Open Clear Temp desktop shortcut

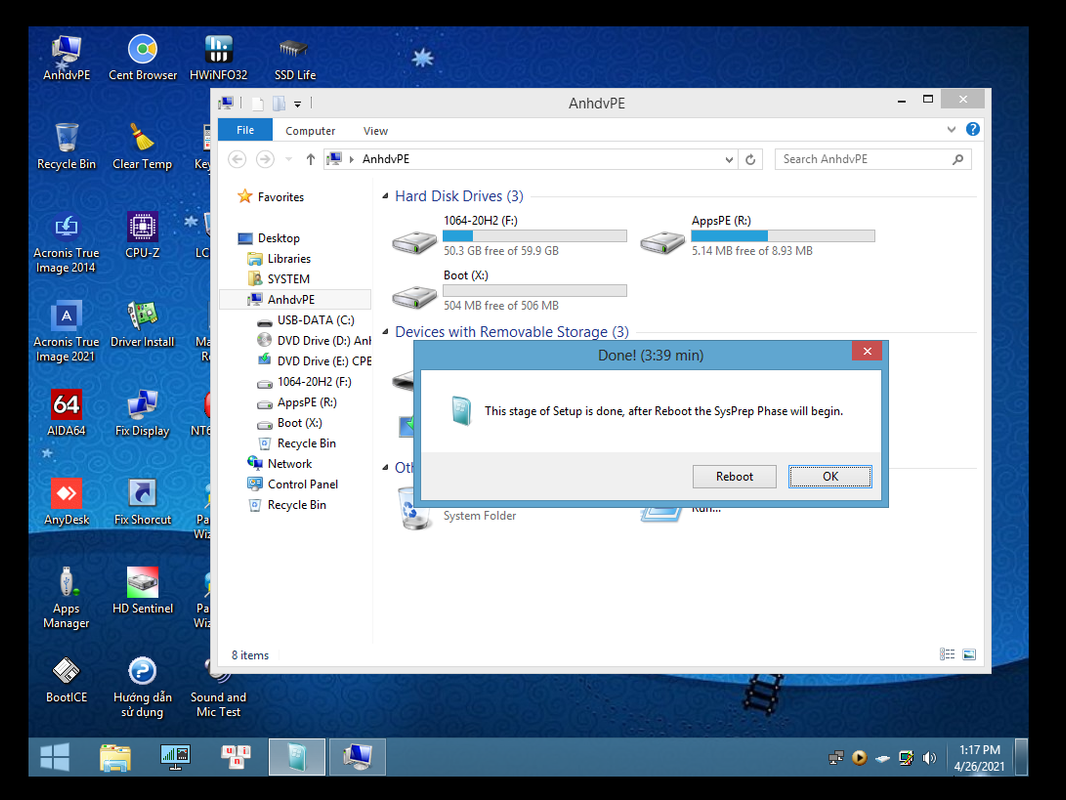click(x=142, y=147)
